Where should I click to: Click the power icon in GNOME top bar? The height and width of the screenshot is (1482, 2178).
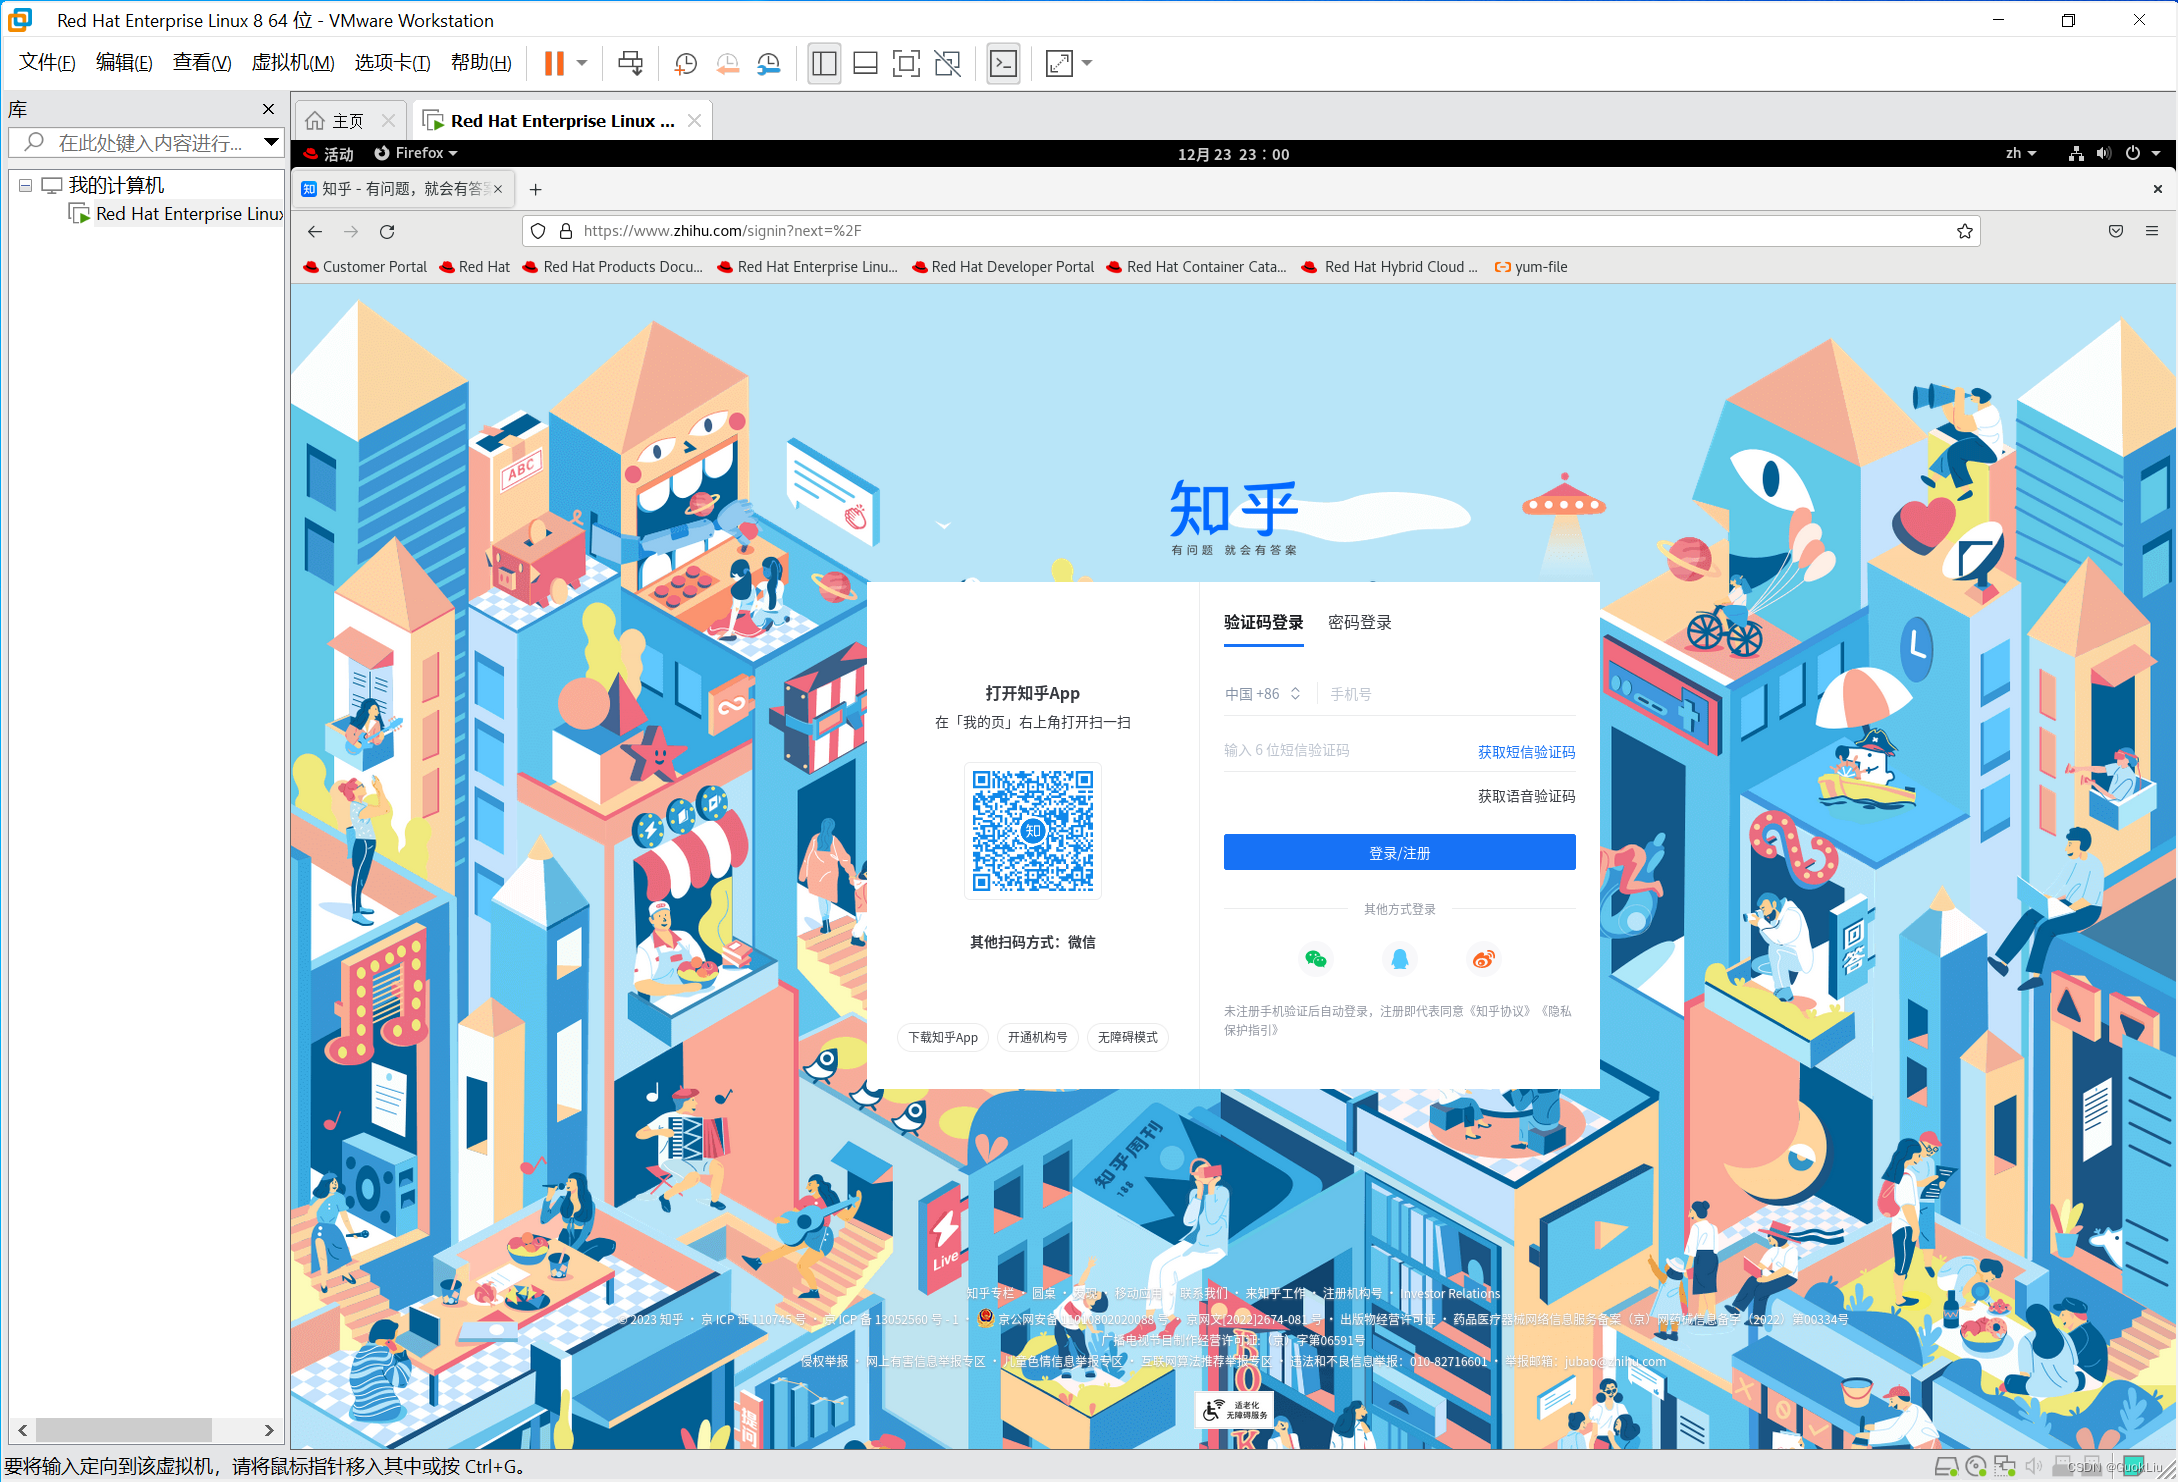pyautogui.click(x=2133, y=153)
